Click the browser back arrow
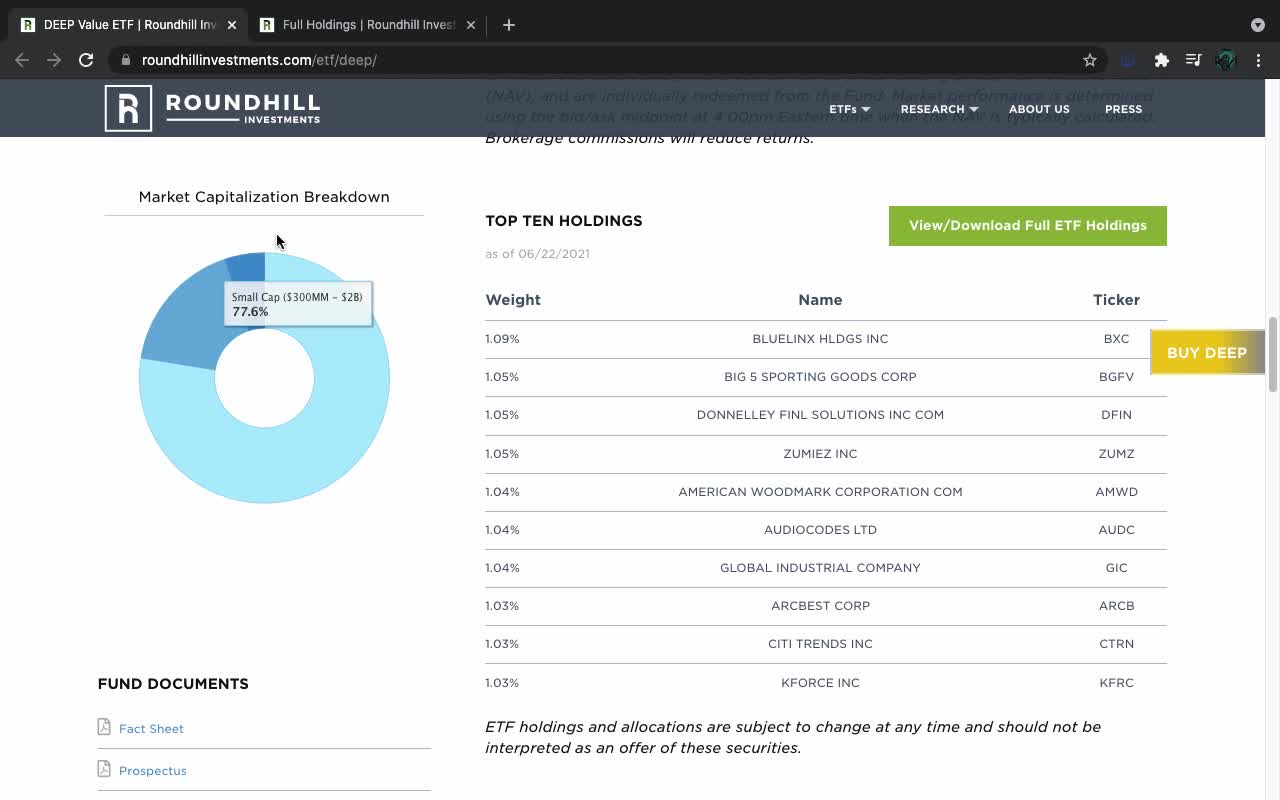 (x=22, y=60)
